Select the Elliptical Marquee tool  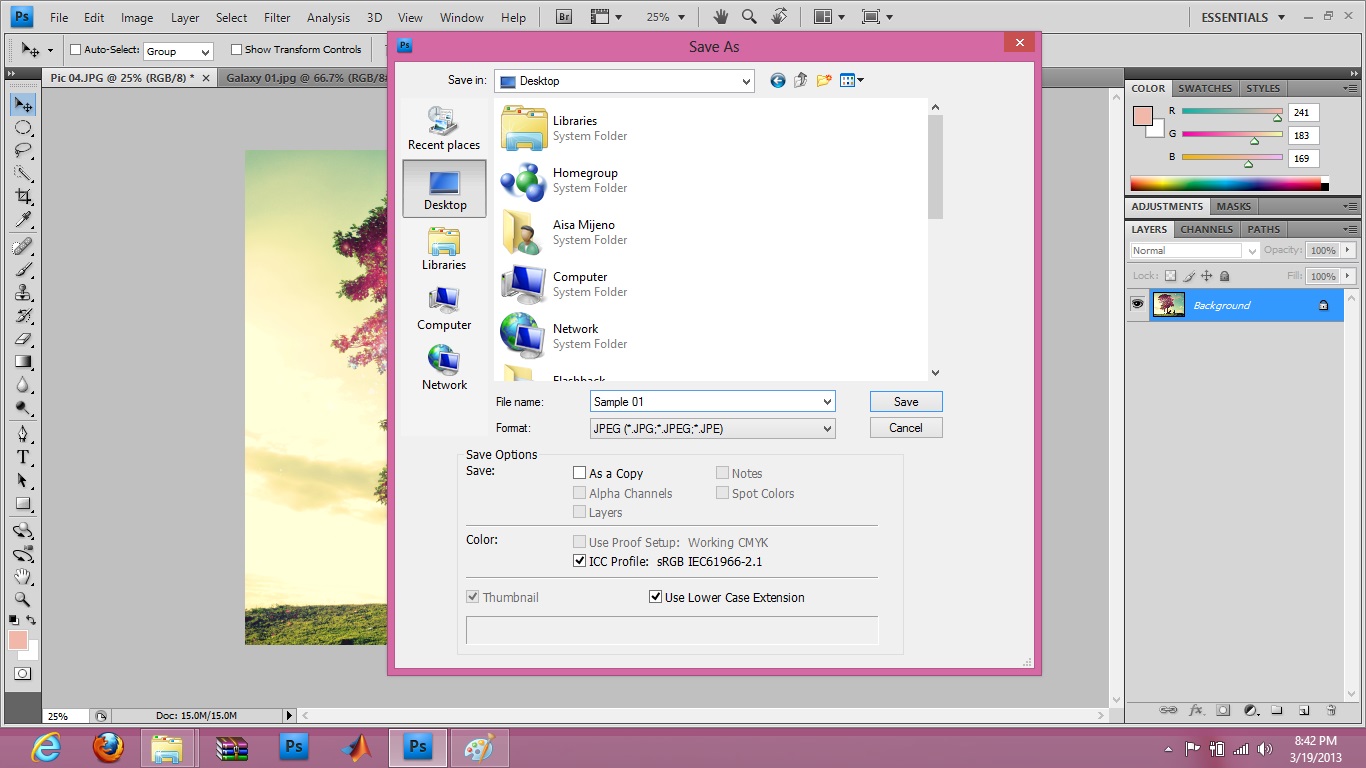23,128
